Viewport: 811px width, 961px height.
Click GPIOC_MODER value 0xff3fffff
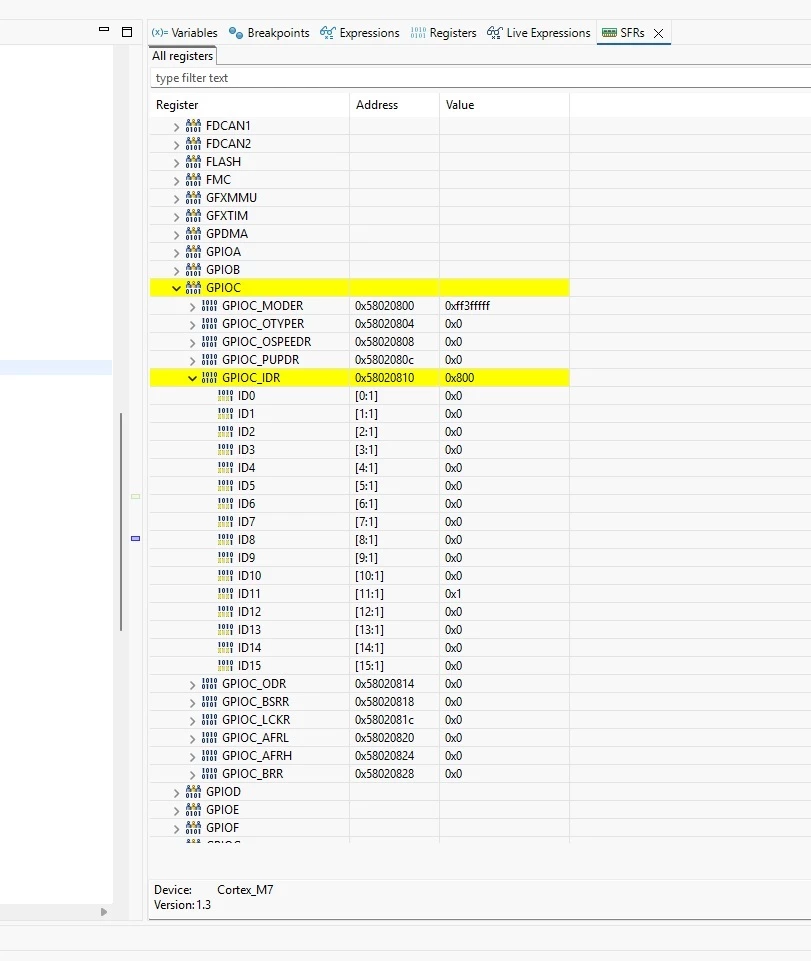tap(467, 306)
